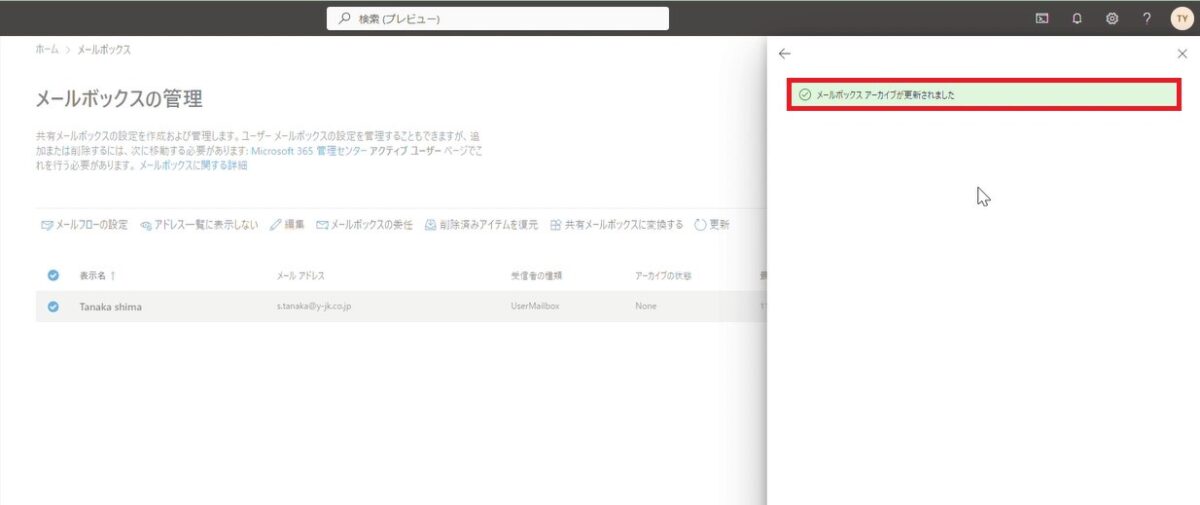Open the notifications bell

coord(1077,18)
